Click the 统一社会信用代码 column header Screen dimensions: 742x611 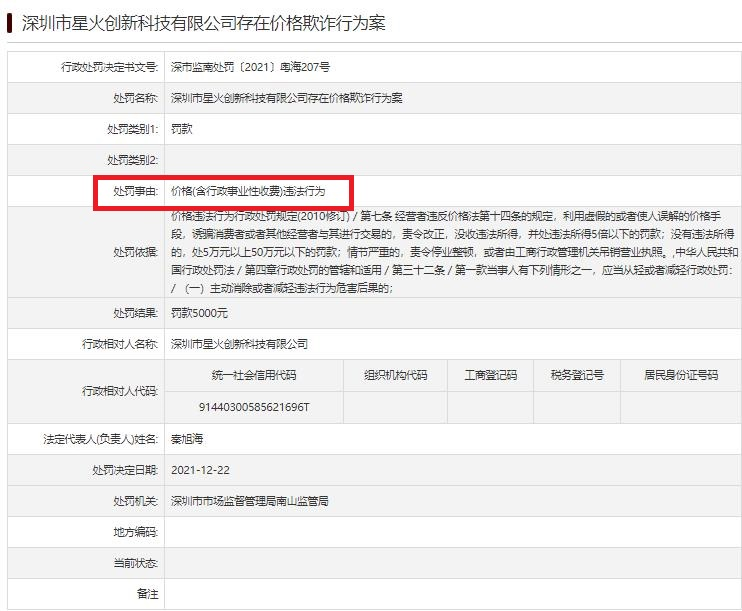[x=254, y=375]
